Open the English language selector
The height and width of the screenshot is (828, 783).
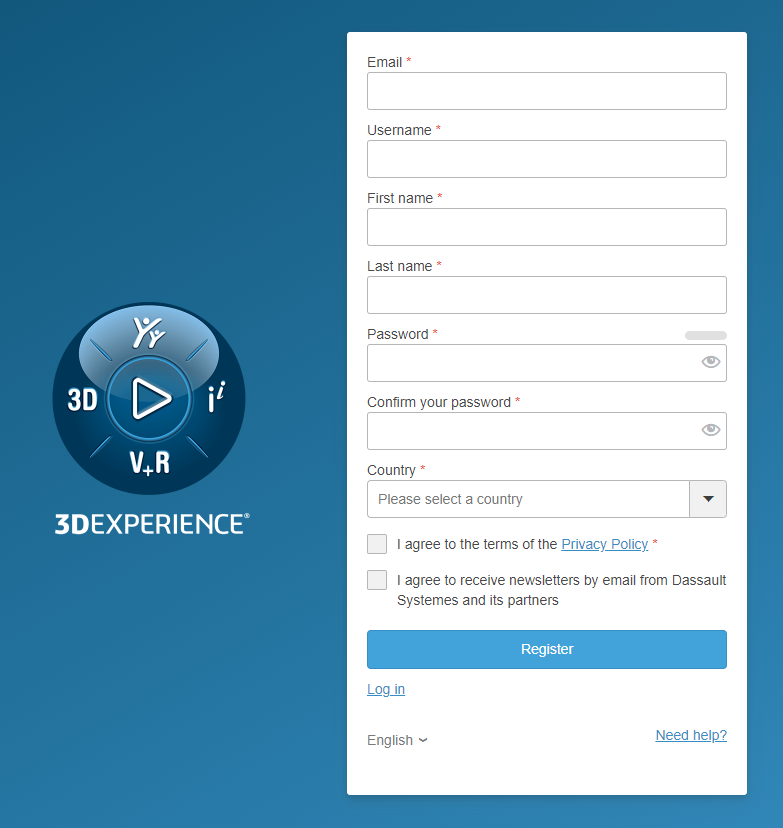pos(397,740)
